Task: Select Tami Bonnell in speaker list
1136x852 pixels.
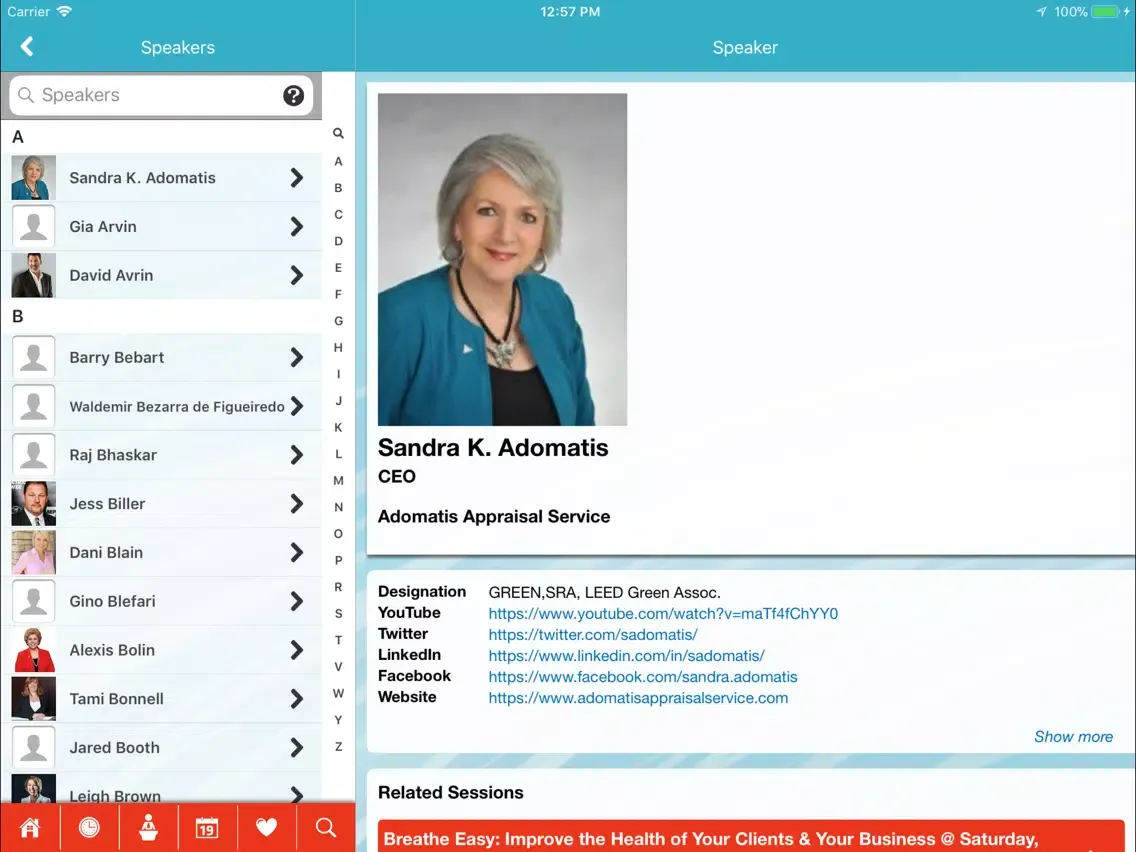Action: click(x=162, y=699)
